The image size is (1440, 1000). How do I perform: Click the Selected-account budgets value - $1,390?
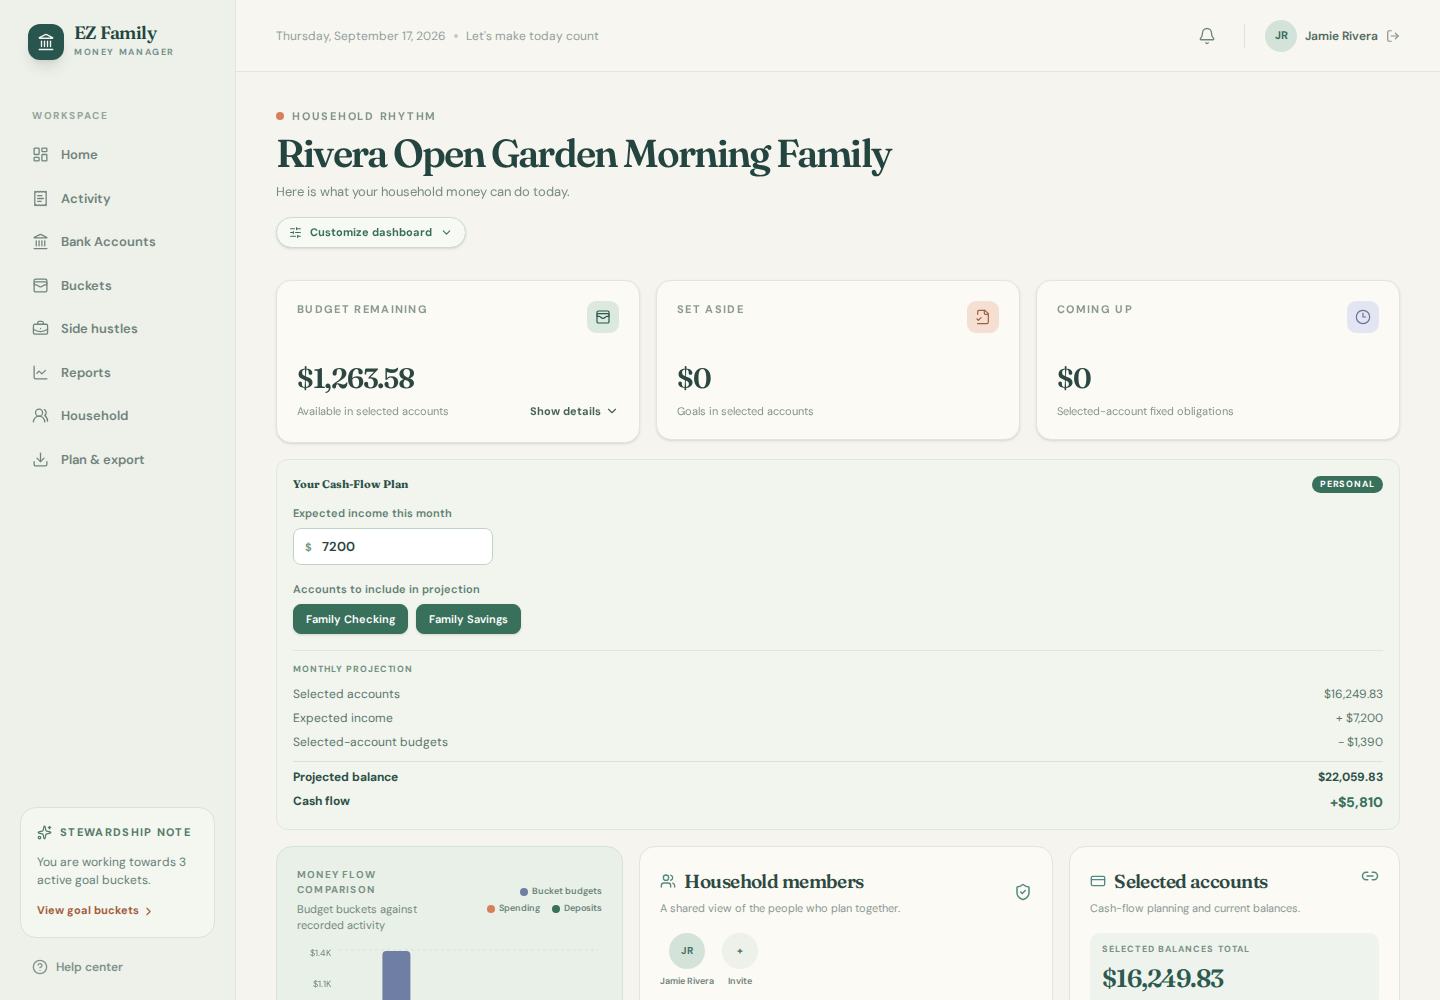tap(1361, 742)
